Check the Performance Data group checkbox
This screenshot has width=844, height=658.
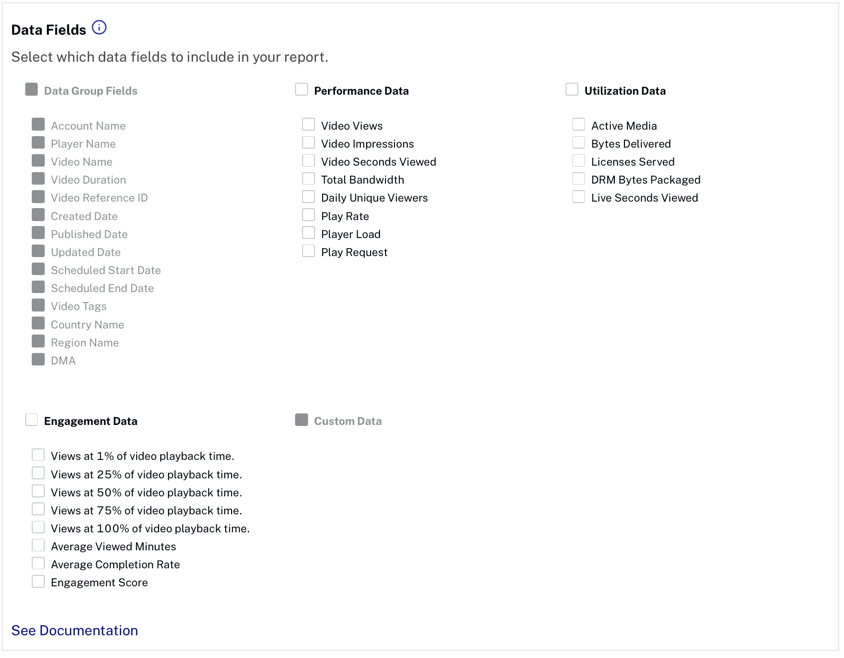(x=301, y=90)
